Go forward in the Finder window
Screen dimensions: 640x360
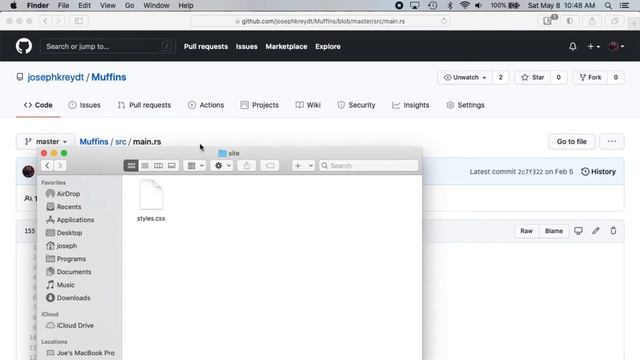click(x=60, y=165)
